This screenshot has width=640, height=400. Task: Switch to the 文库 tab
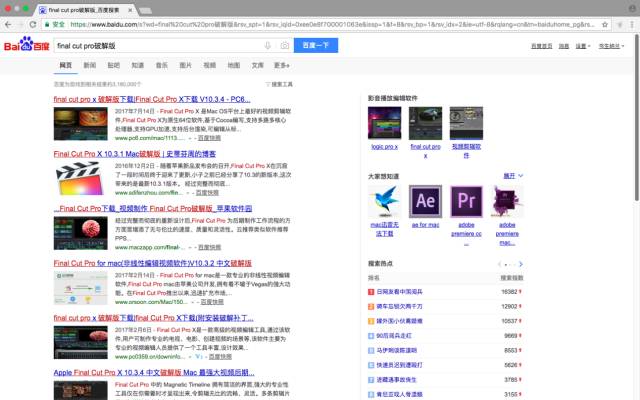pyautogui.click(x=258, y=65)
